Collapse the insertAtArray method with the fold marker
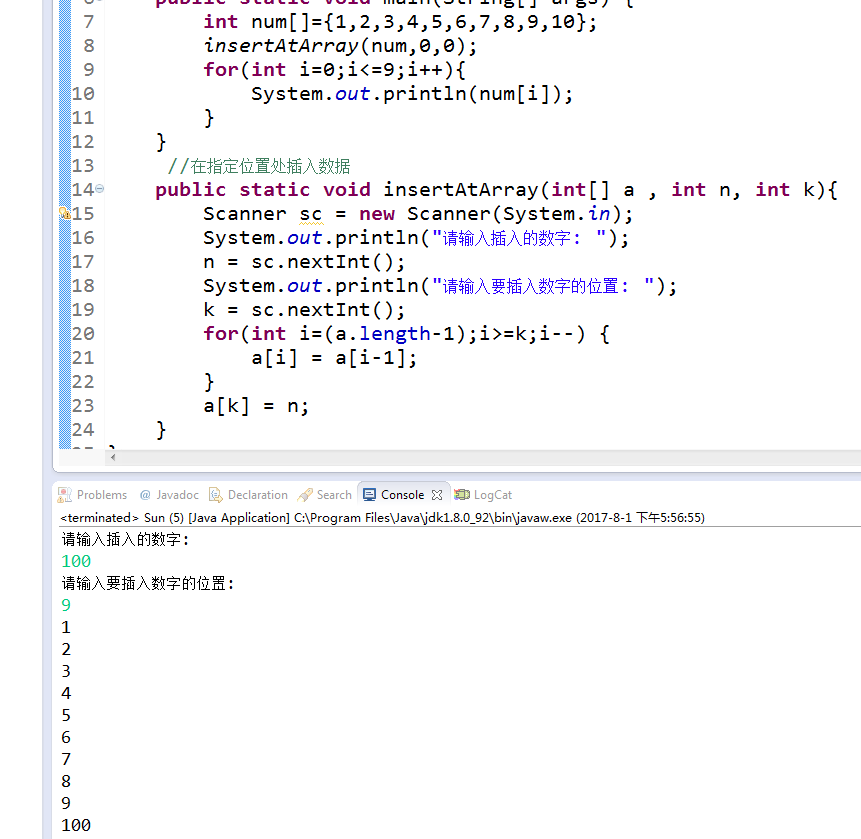Viewport: 861px width, 839px height. pos(99,187)
